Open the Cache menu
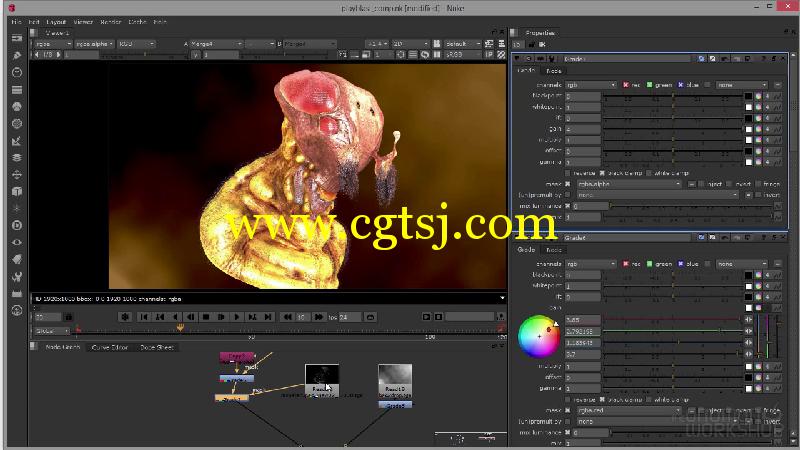 pos(137,22)
